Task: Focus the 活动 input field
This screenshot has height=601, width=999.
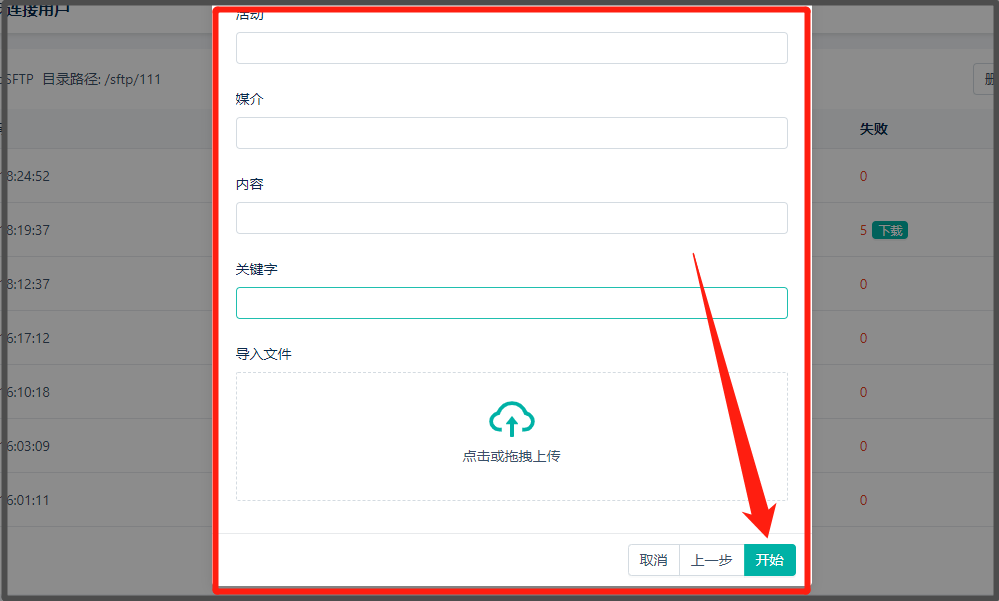Action: pyautogui.click(x=512, y=48)
